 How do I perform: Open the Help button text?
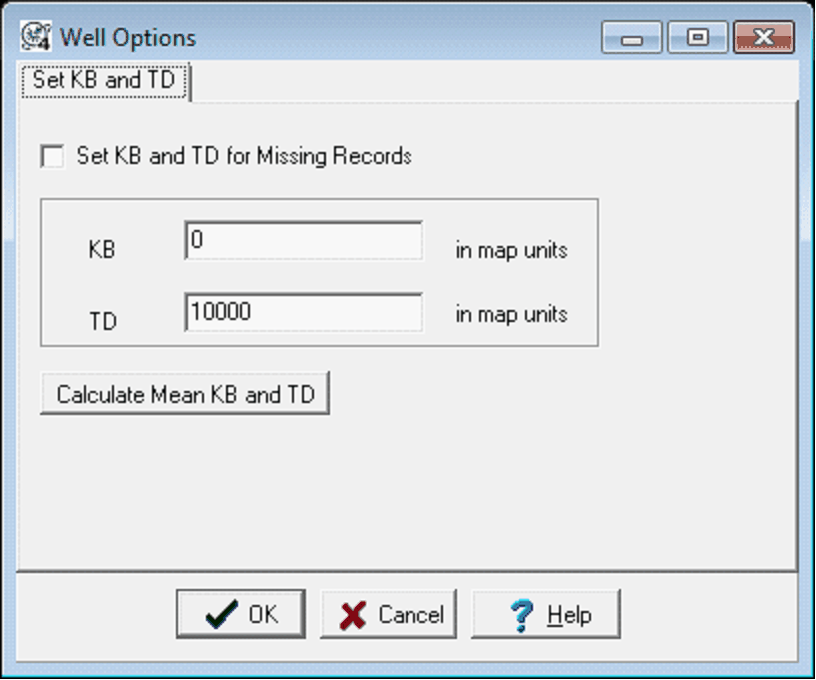(569, 615)
